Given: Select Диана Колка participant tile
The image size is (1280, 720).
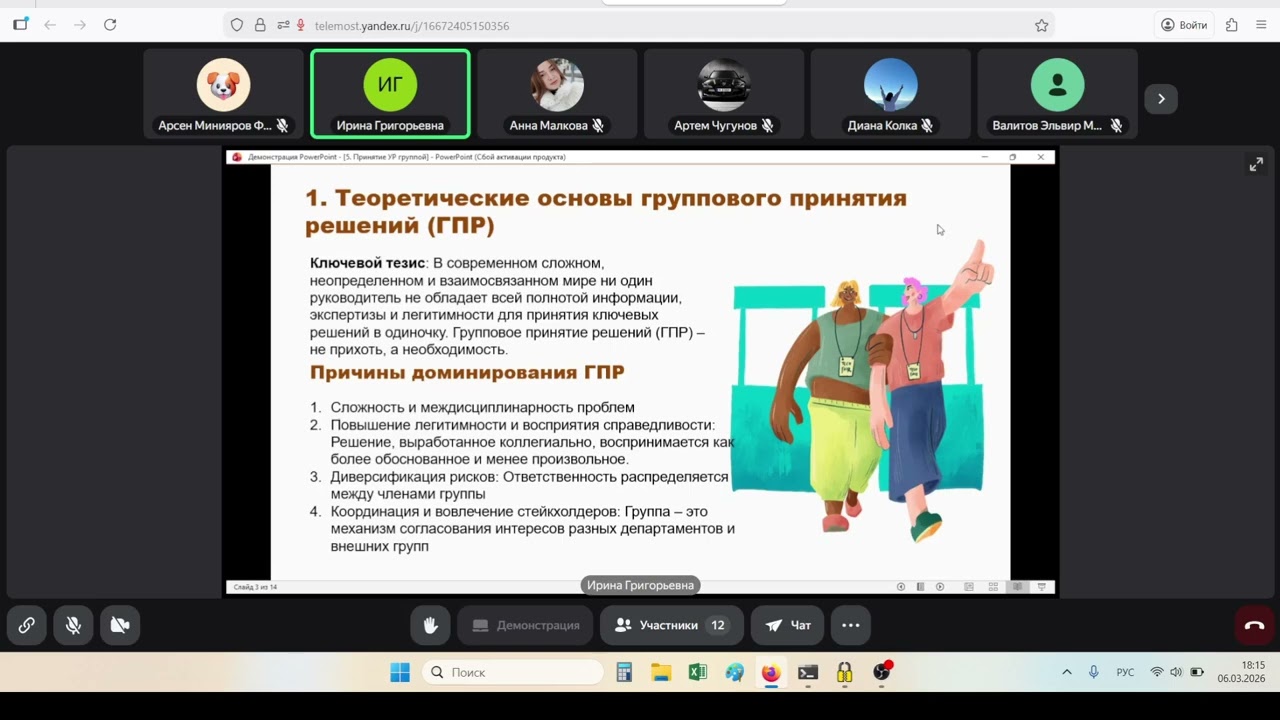Looking at the screenshot, I should click(890, 94).
